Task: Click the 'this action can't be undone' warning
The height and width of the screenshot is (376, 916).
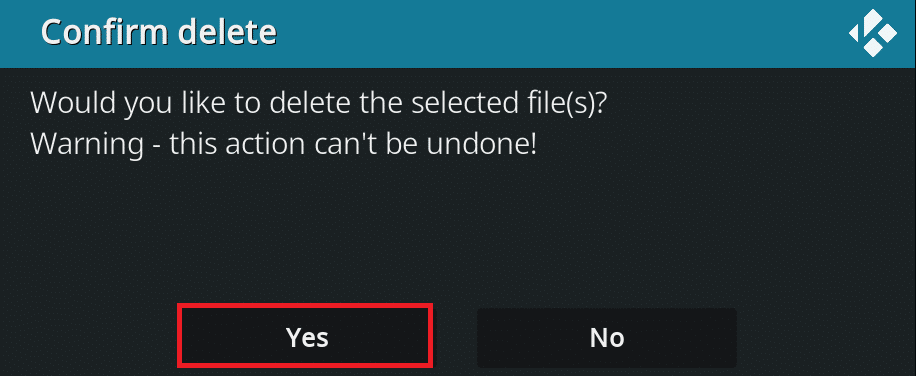Action: [x=353, y=144]
